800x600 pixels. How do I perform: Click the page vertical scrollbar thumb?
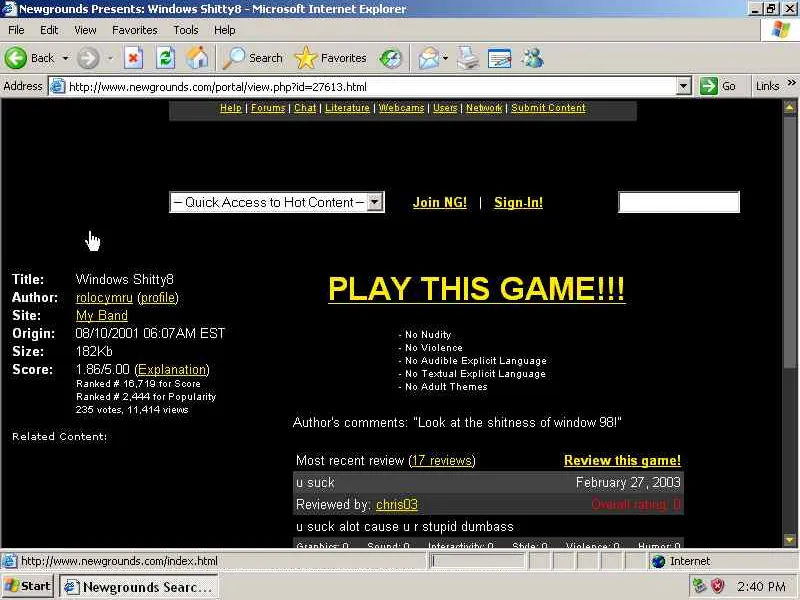(x=789, y=241)
